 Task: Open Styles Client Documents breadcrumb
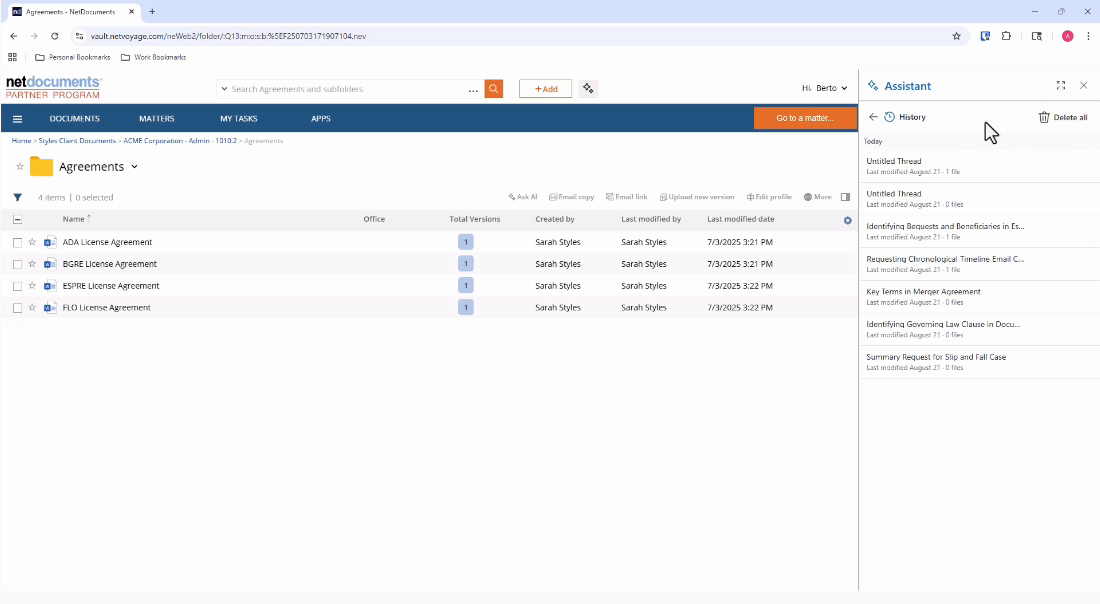77,141
